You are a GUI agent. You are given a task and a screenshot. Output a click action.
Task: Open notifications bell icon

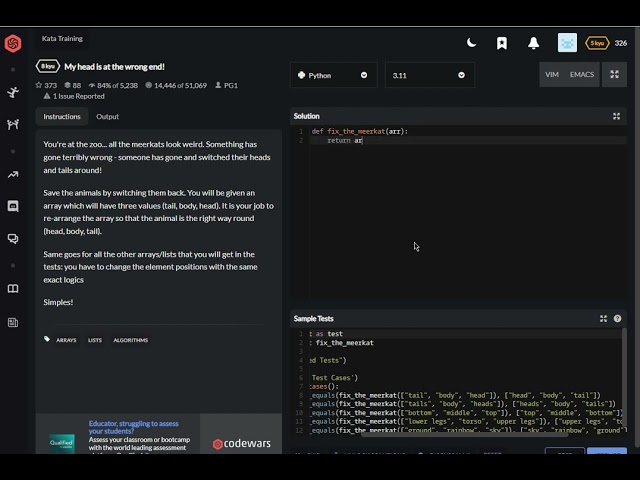533,43
